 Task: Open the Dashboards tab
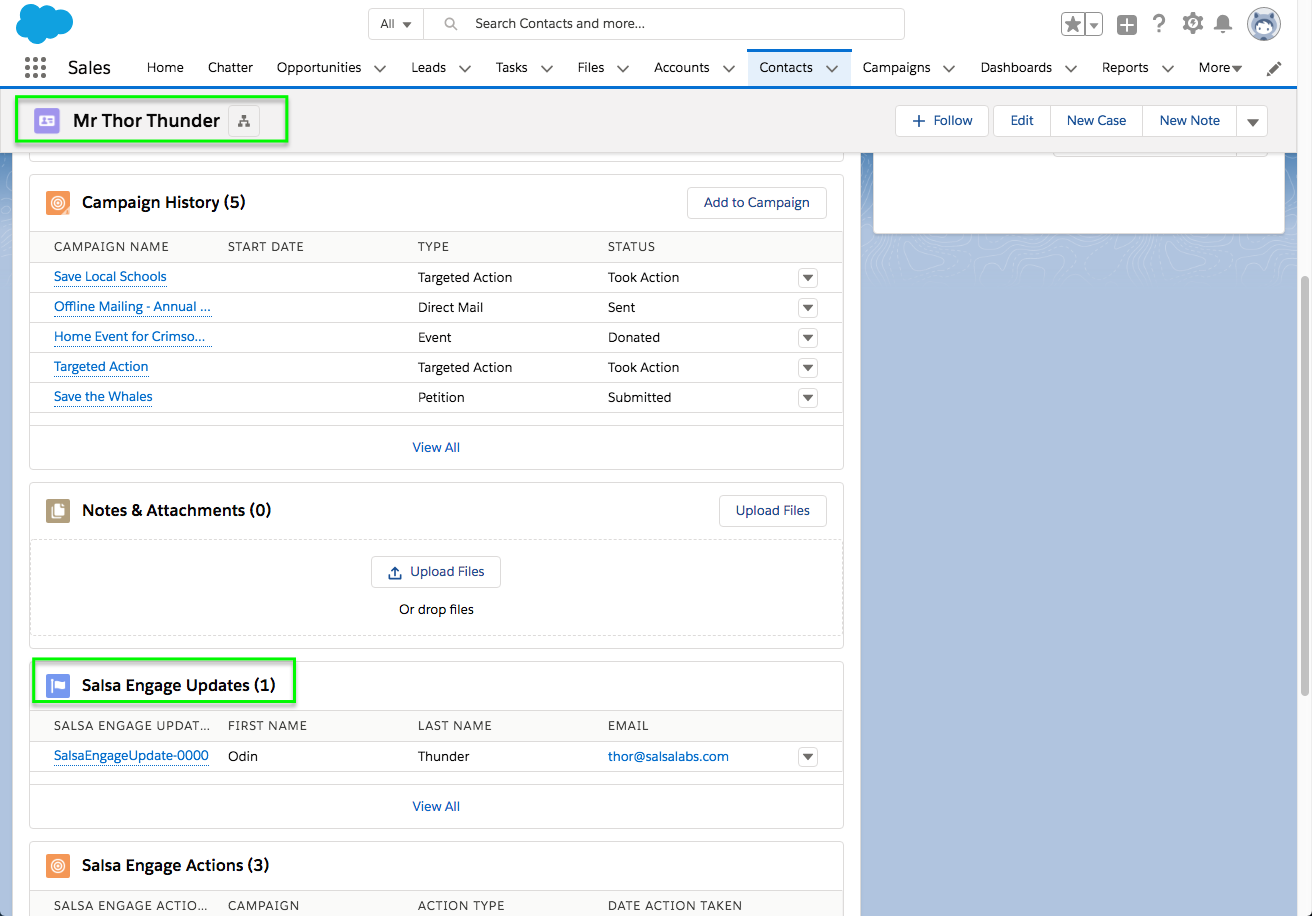pyautogui.click(x=1016, y=68)
